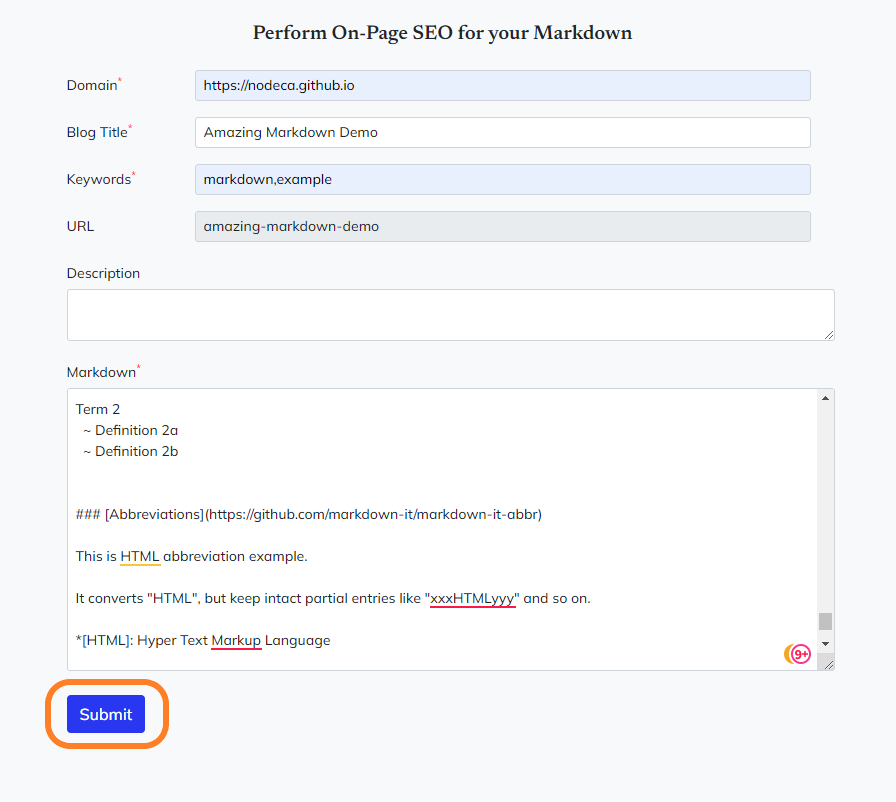Click the orange crescent icon in Markdown editor
Image resolution: width=896 pixels, height=802 pixels.
(x=789, y=655)
